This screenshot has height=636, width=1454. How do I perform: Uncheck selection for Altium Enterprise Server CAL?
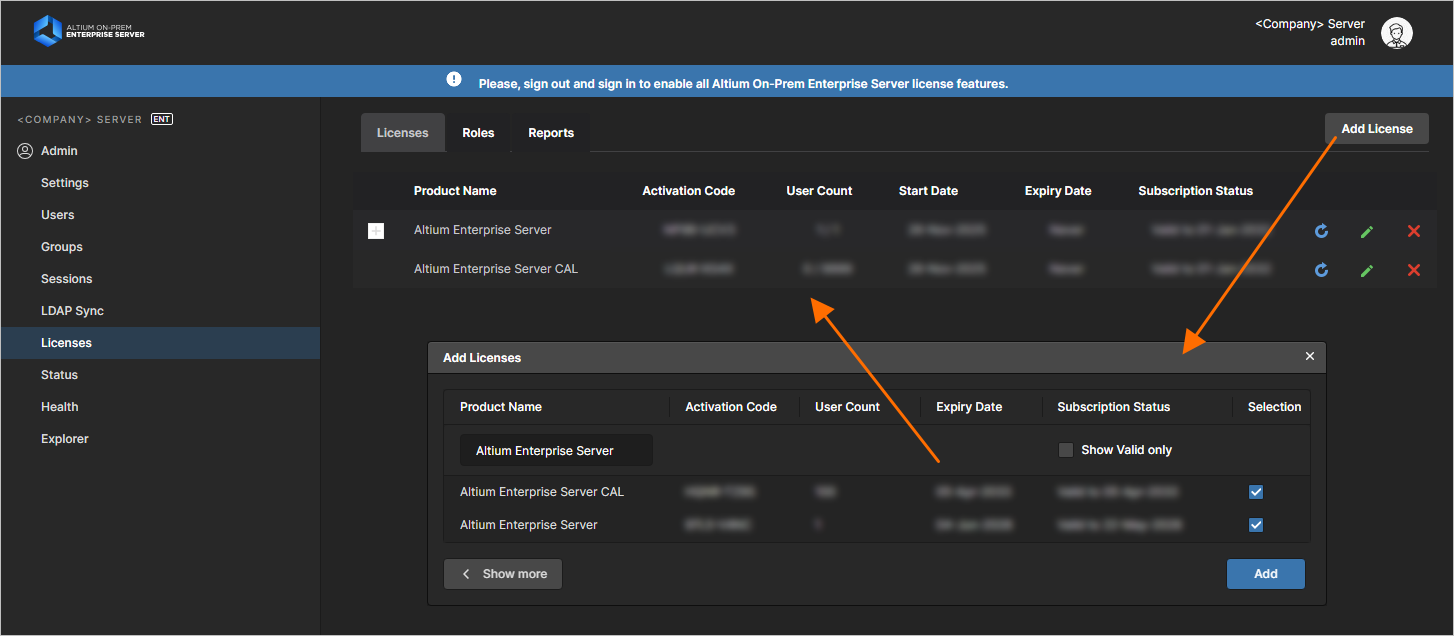[x=1256, y=492]
